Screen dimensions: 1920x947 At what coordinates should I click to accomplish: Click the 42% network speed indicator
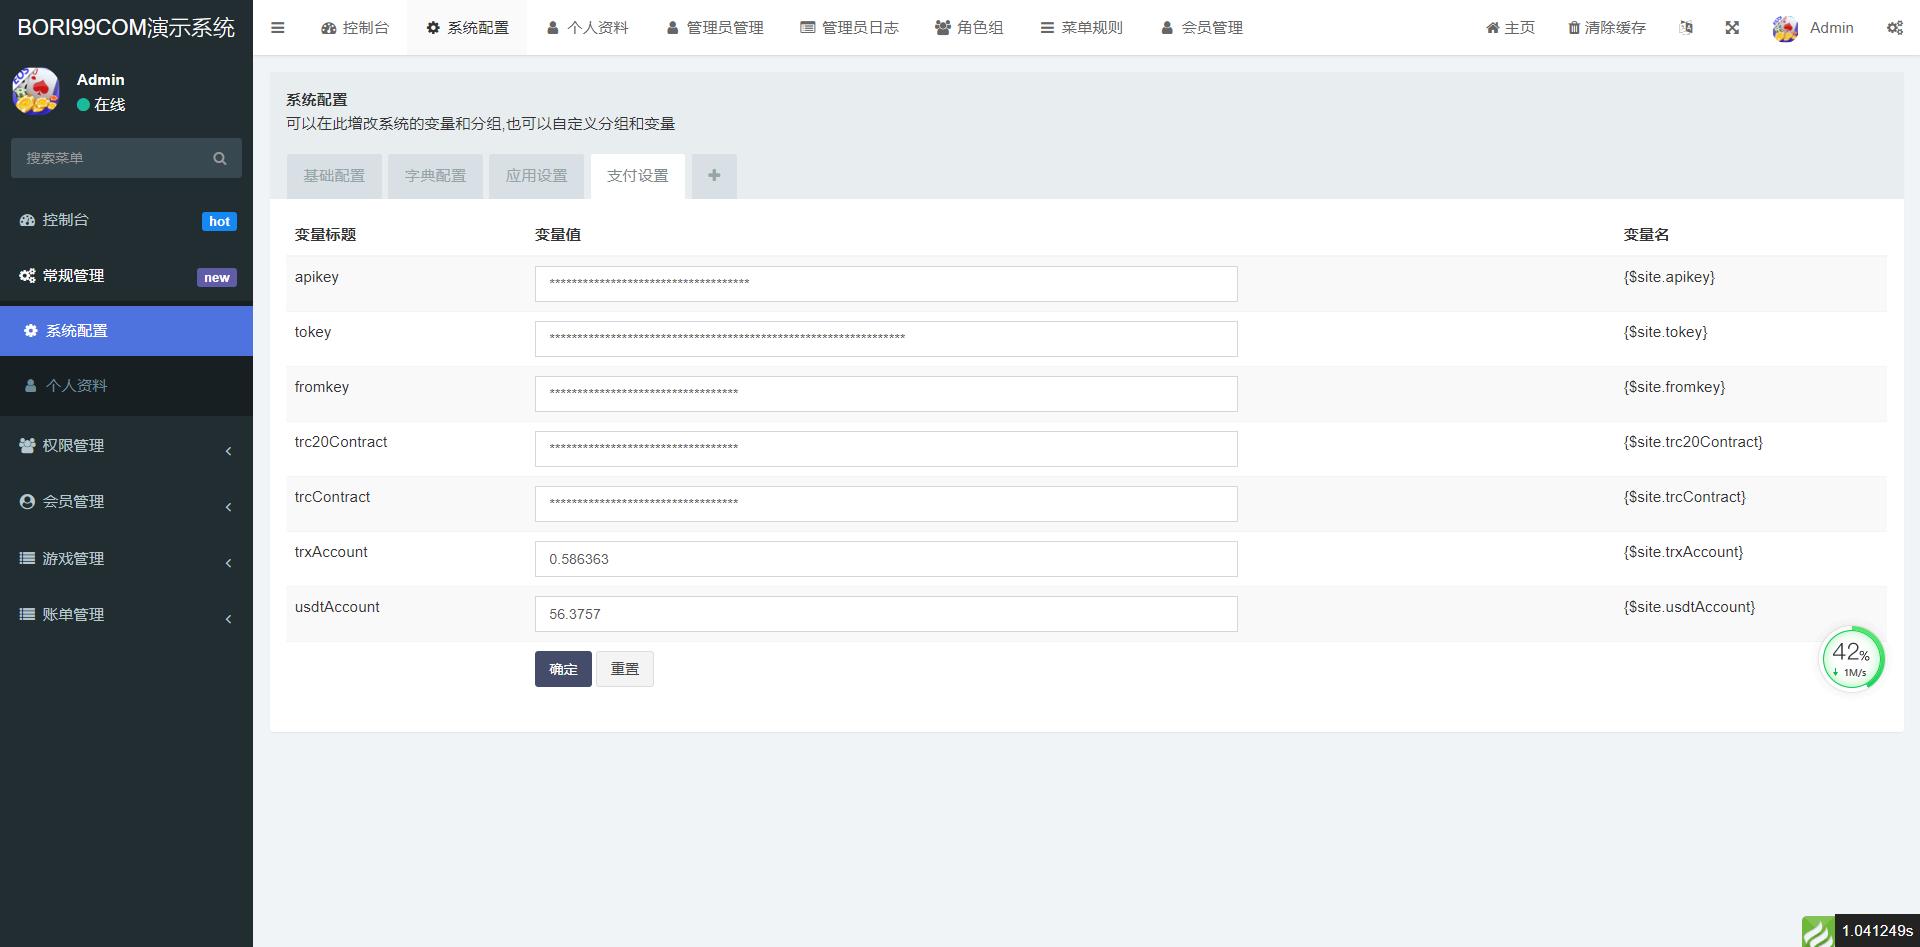point(1851,658)
